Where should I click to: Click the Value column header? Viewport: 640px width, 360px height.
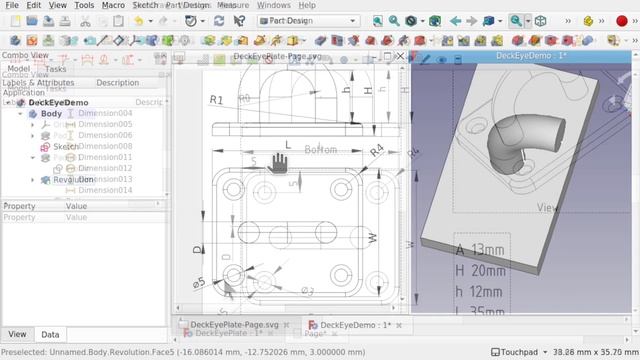(x=76, y=206)
